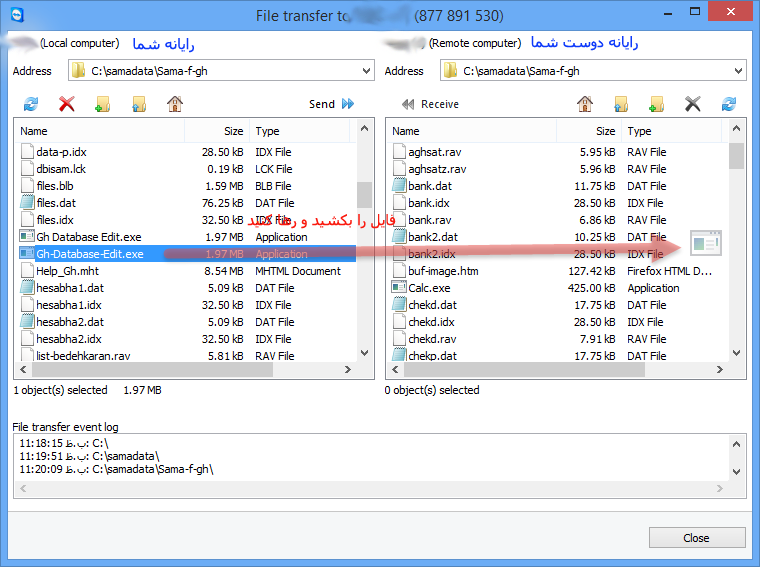Screen dimensions: 760x567
Task: Select dbisam.lck in local list
Action: [x=187, y=169]
